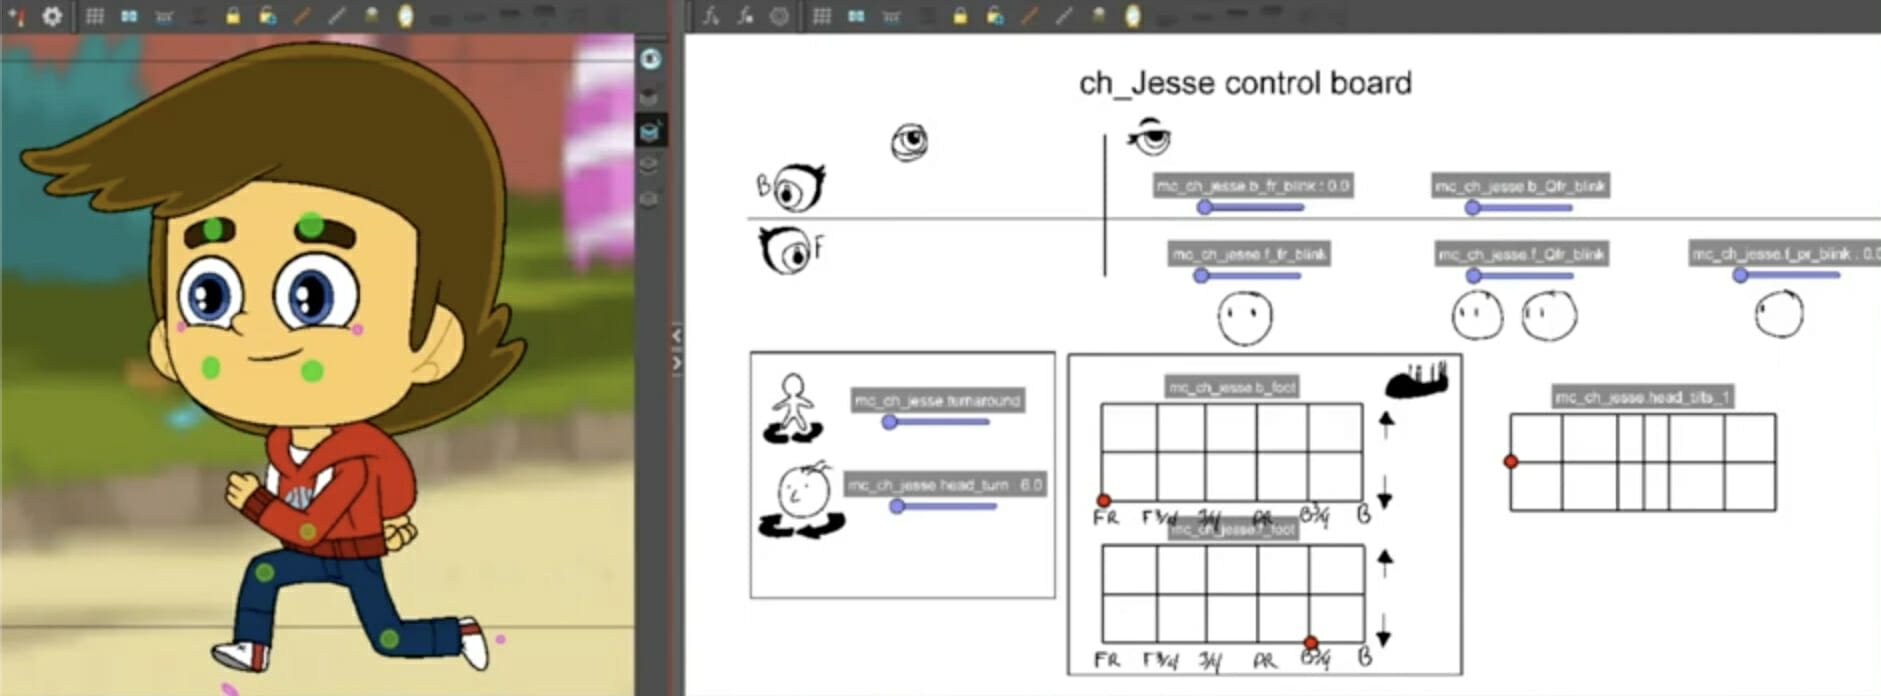Click the gear settings icon in left toolbar
The width and height of the screenshot is (1881, 696).
click(x=52, y=16)
